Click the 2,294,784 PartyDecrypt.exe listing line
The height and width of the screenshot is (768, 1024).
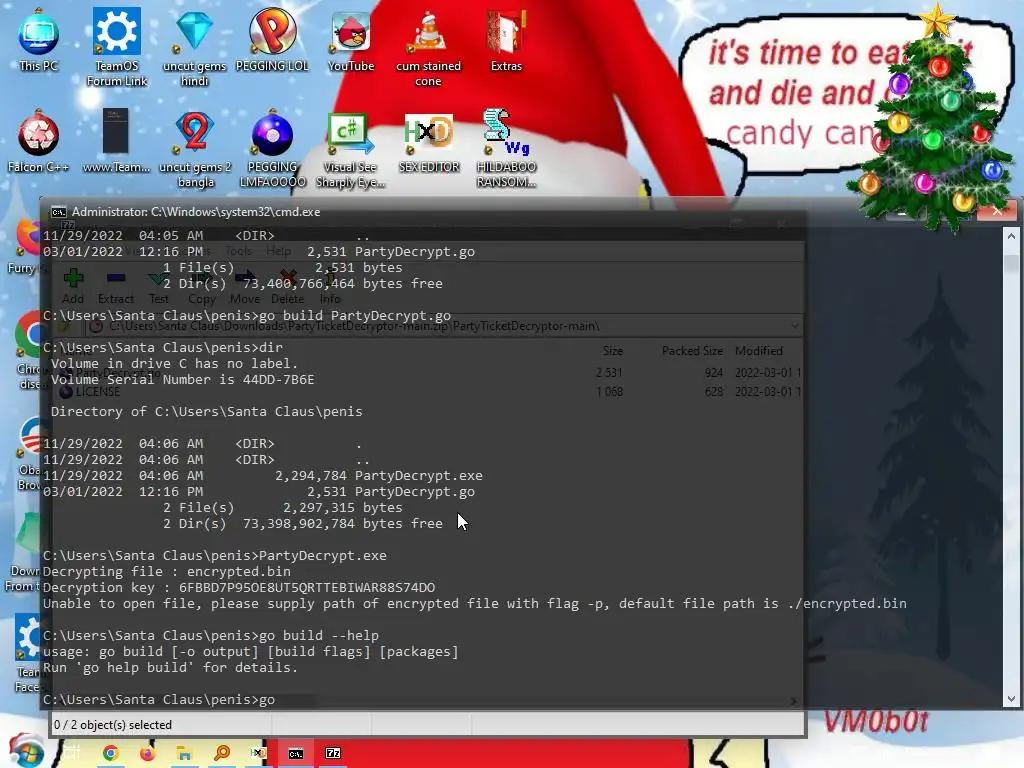click(x=263, y=475)
